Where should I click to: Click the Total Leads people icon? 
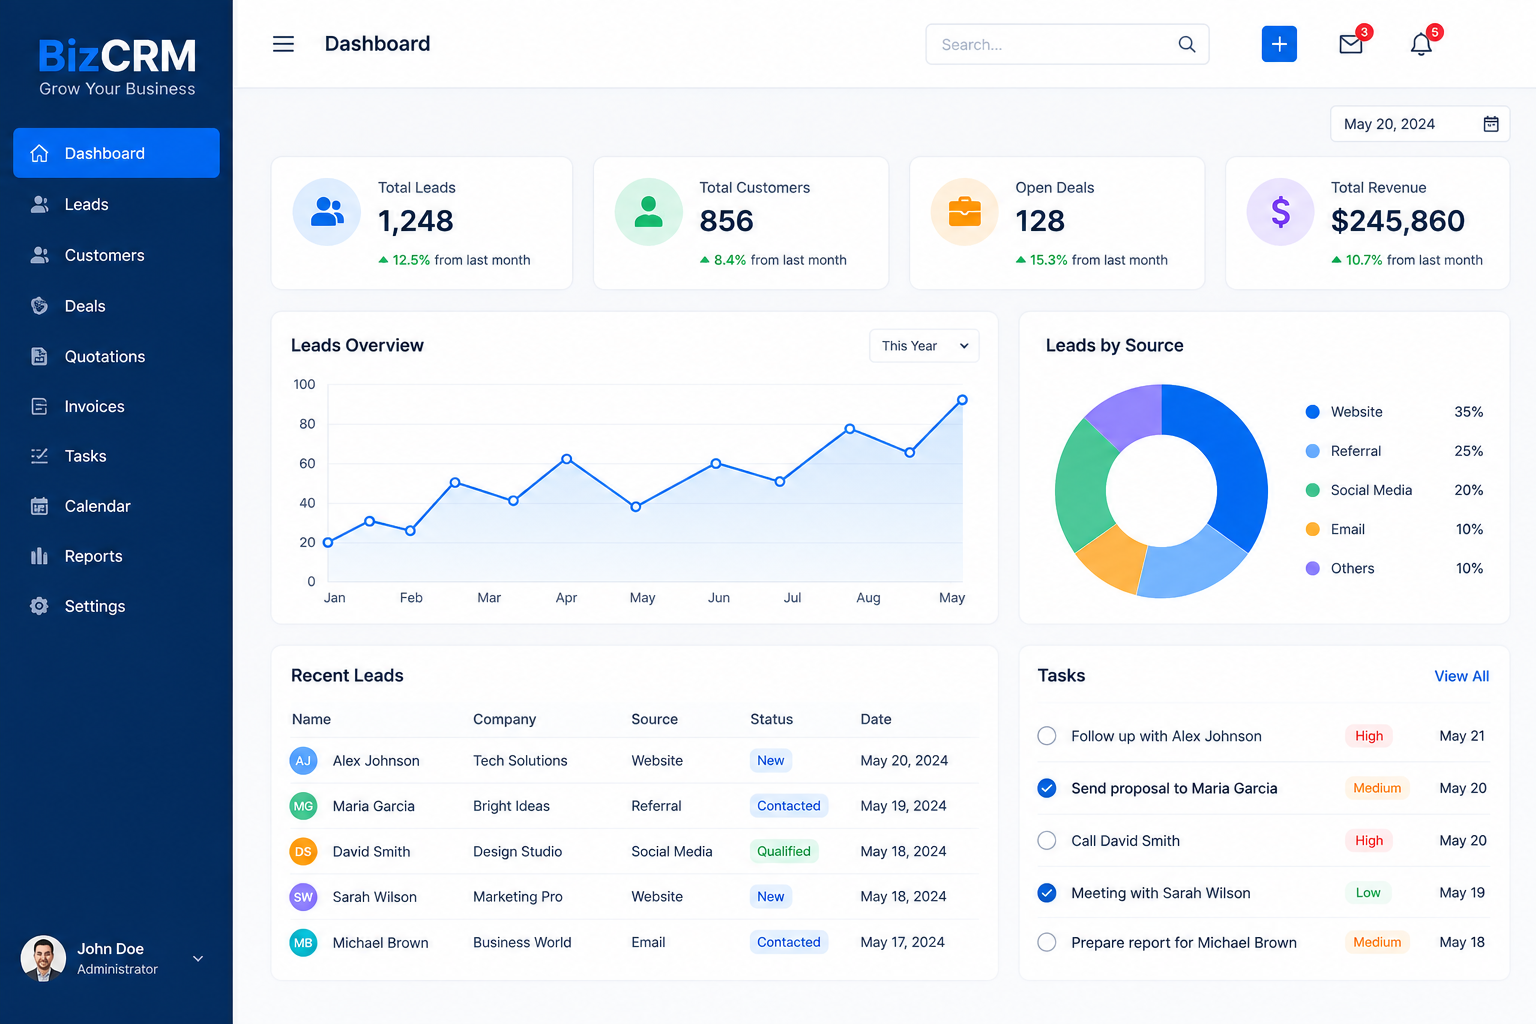tap(327, 212)
